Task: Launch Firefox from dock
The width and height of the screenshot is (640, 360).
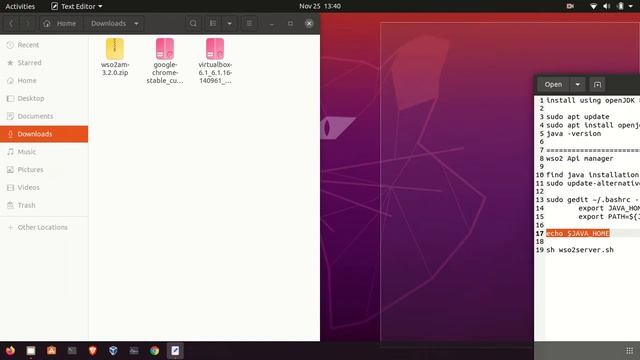Action: 10,351
